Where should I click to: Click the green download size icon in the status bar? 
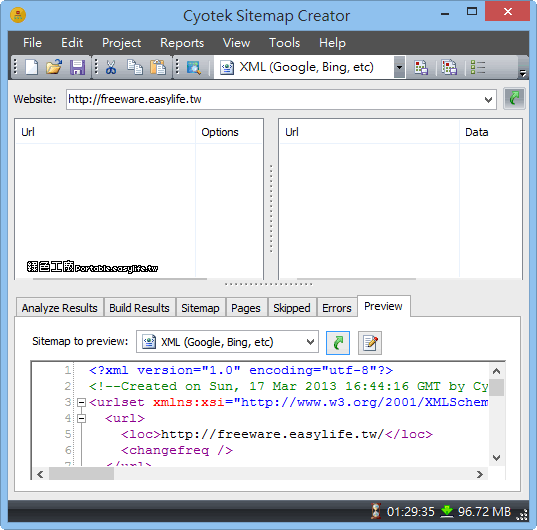point(447,511)
